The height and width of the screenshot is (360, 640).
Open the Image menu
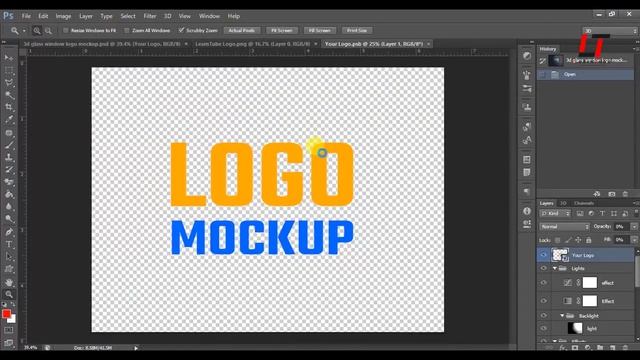click(63, 16)
